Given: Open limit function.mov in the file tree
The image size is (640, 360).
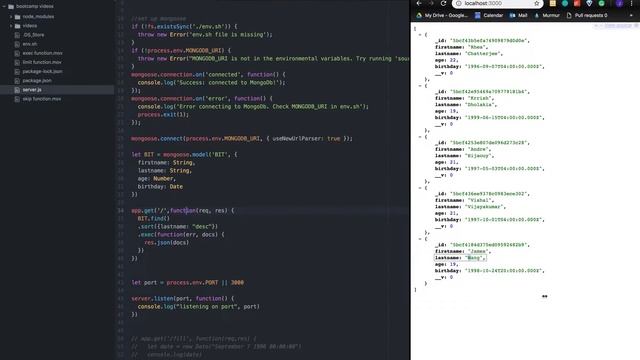Looking at the screenshot, I should coord(42,62).
